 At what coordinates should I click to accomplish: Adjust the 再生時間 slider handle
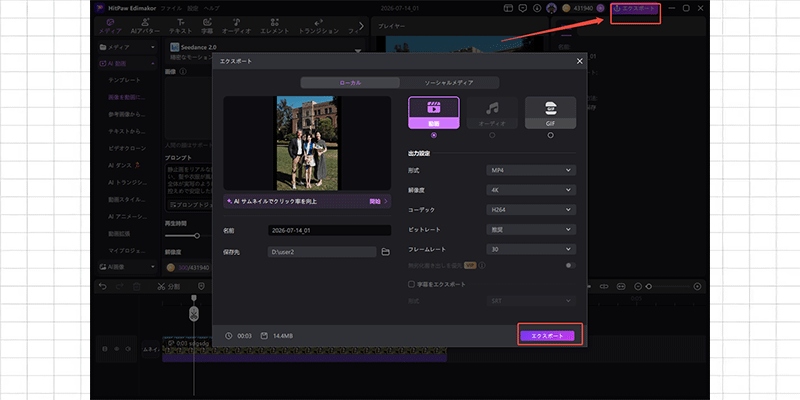pos(196,236)
